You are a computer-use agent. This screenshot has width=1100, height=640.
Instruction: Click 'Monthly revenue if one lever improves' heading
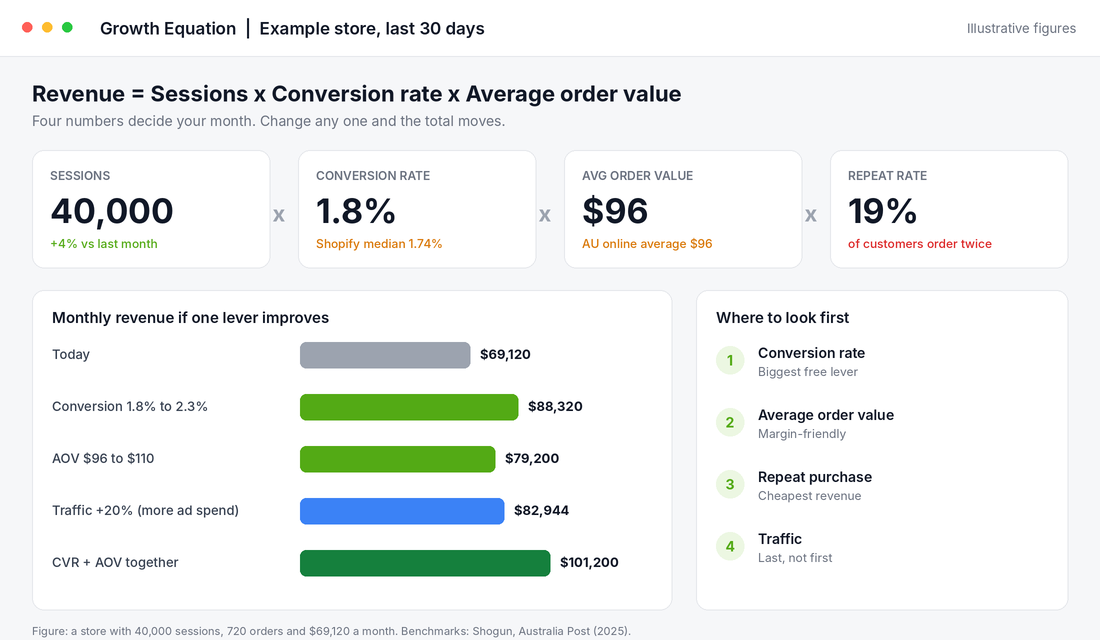190,318
